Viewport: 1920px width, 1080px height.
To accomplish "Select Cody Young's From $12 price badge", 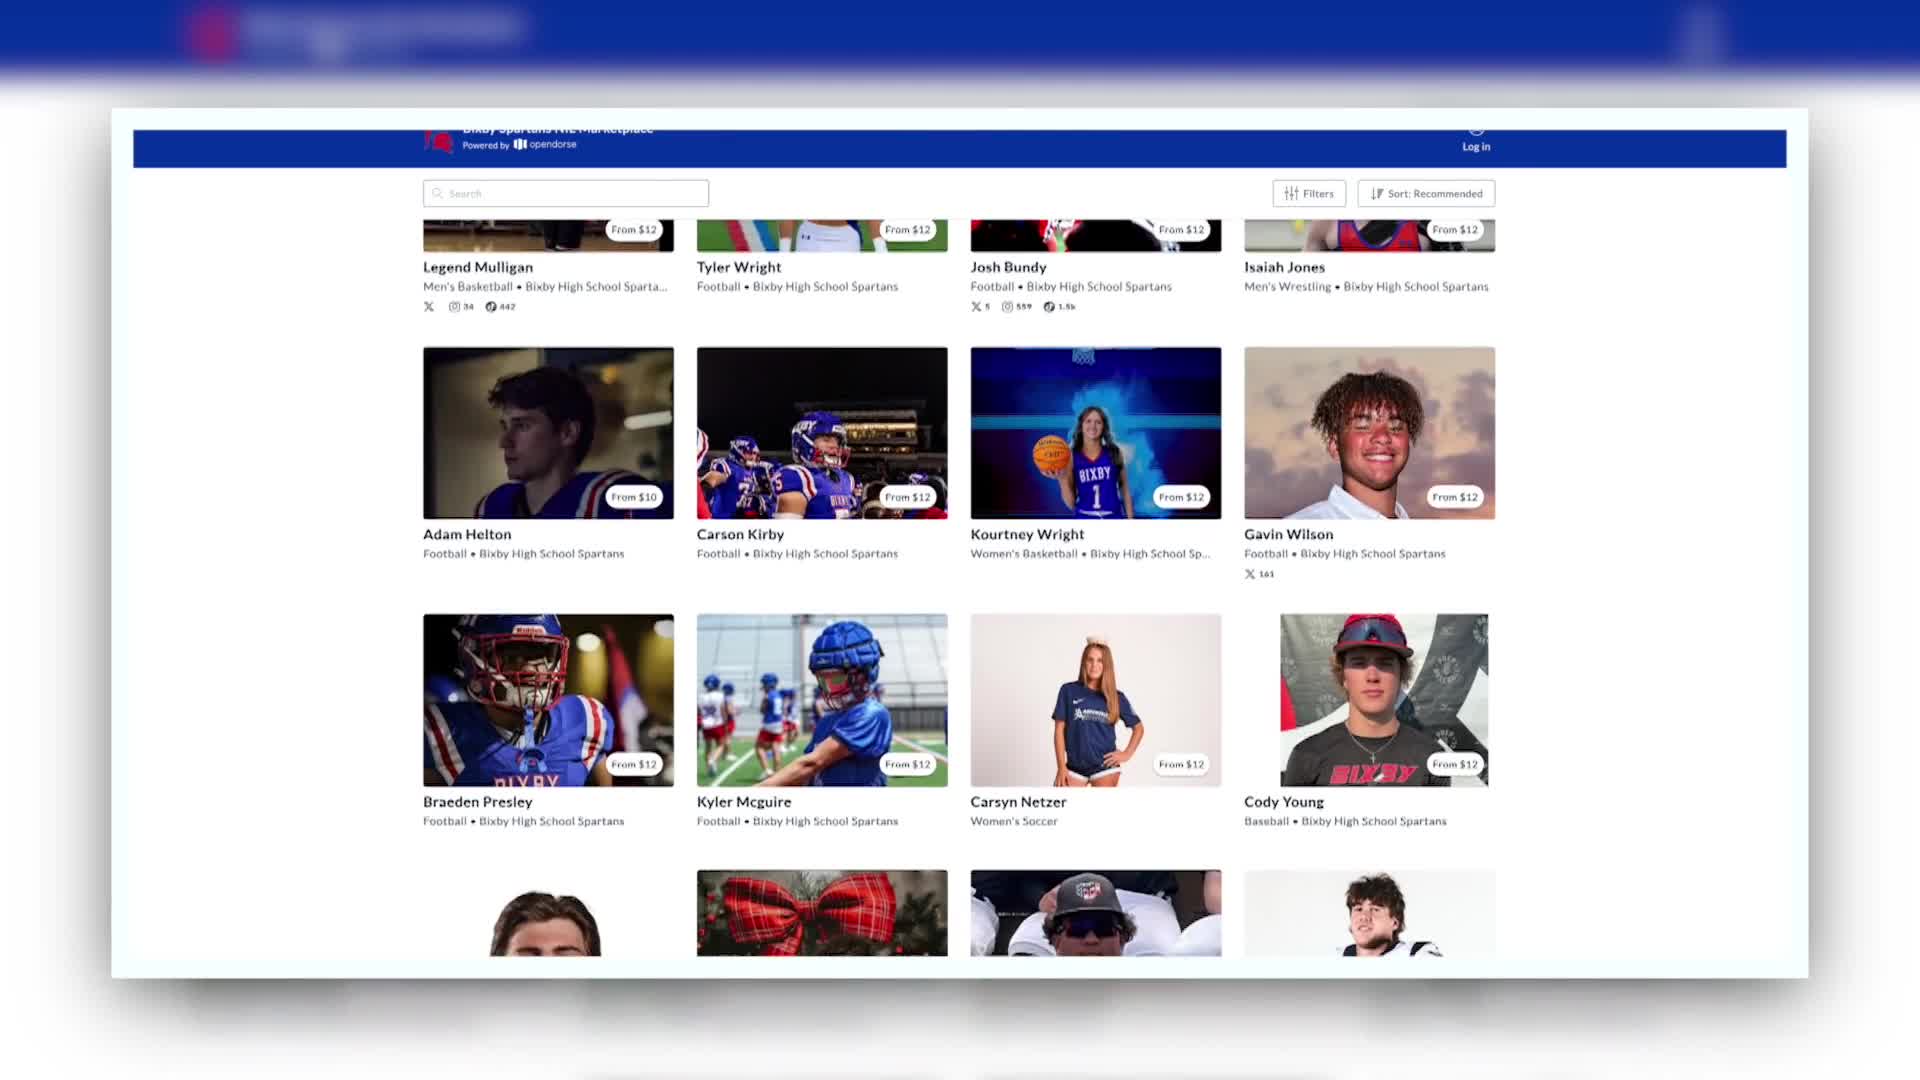I will [x=1454, y=764].
